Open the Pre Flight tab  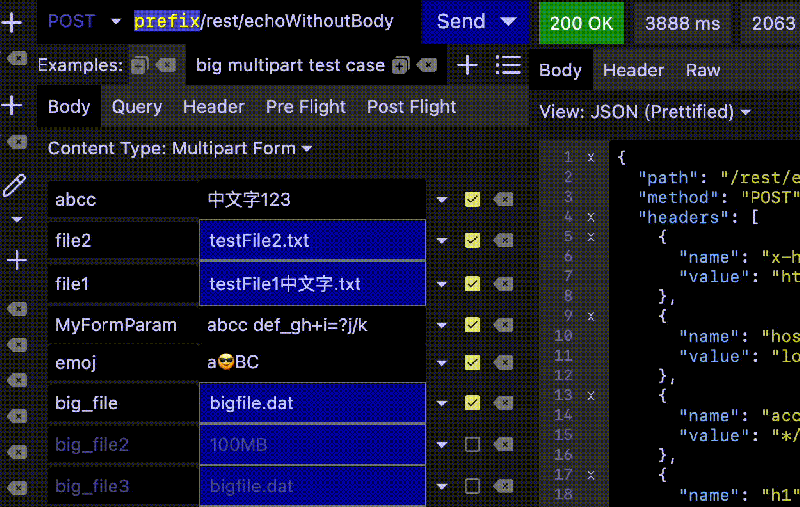click(x=306, y=107)
